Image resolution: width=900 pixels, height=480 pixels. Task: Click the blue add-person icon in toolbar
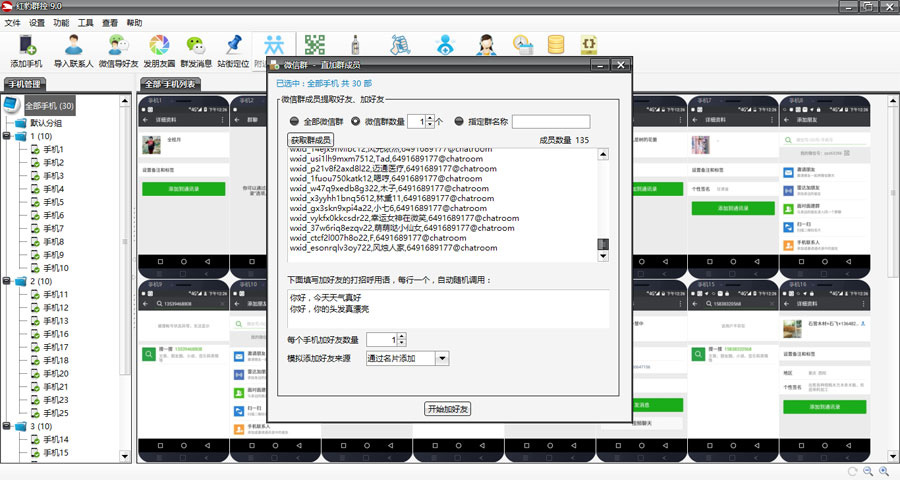point(445,45)
